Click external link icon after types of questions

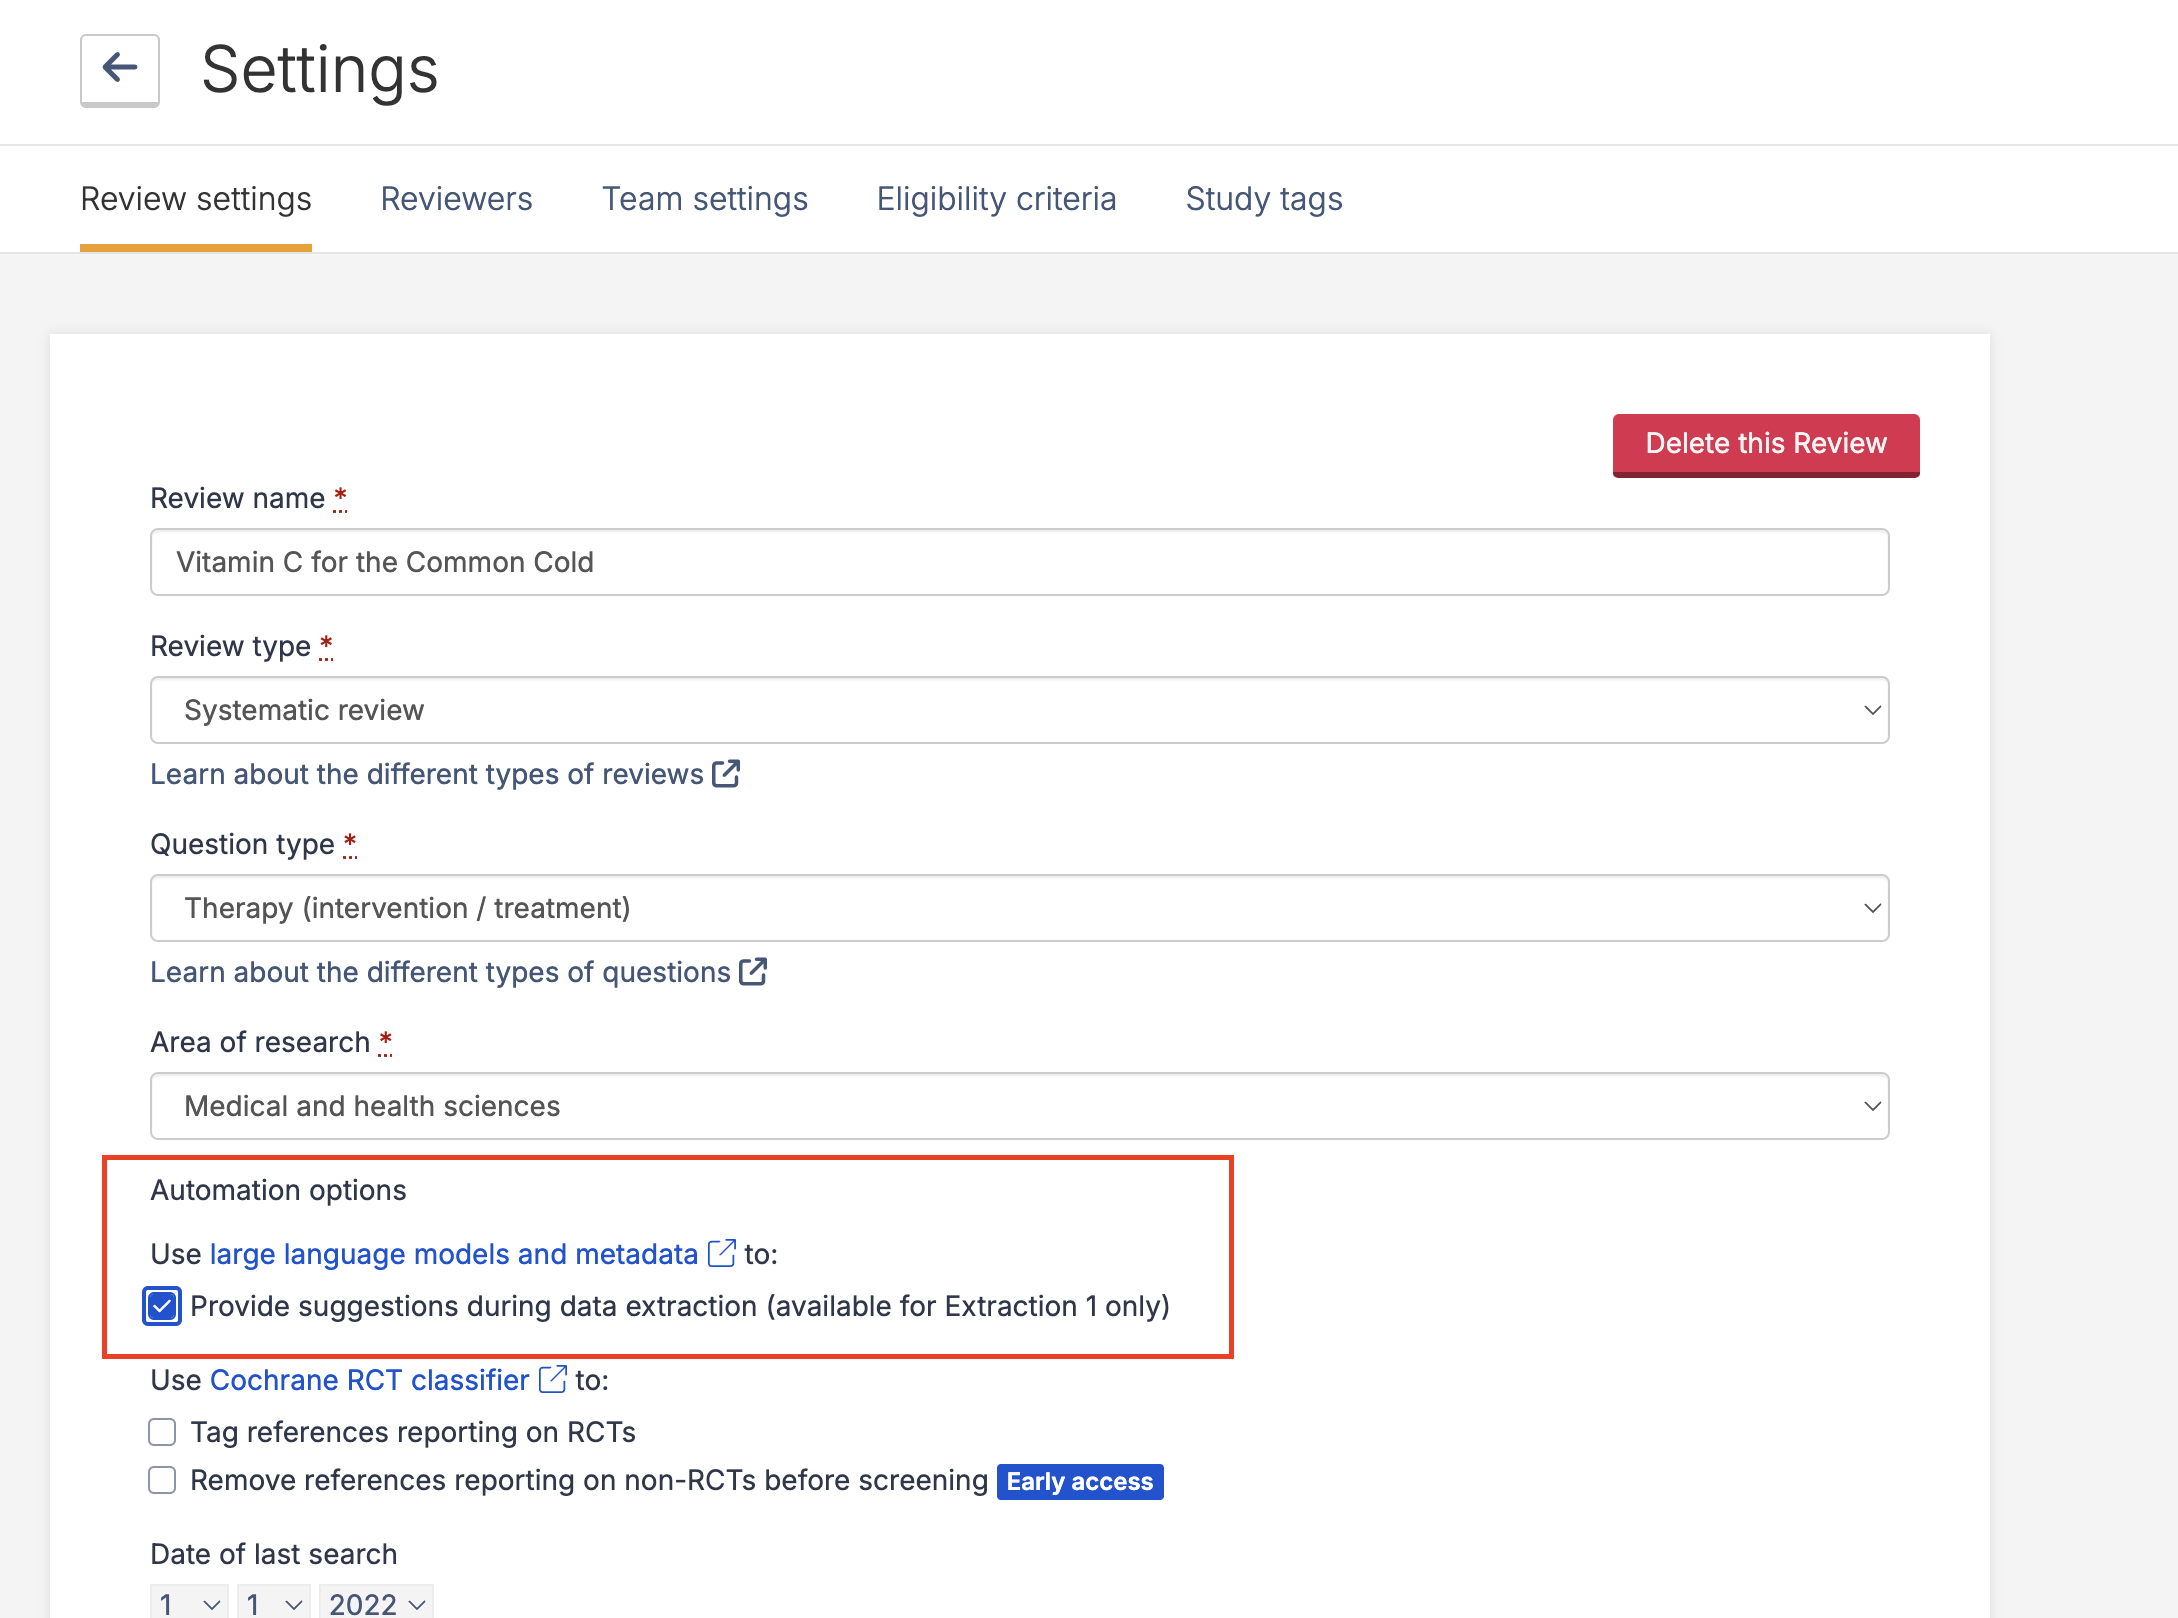[753, 972]
